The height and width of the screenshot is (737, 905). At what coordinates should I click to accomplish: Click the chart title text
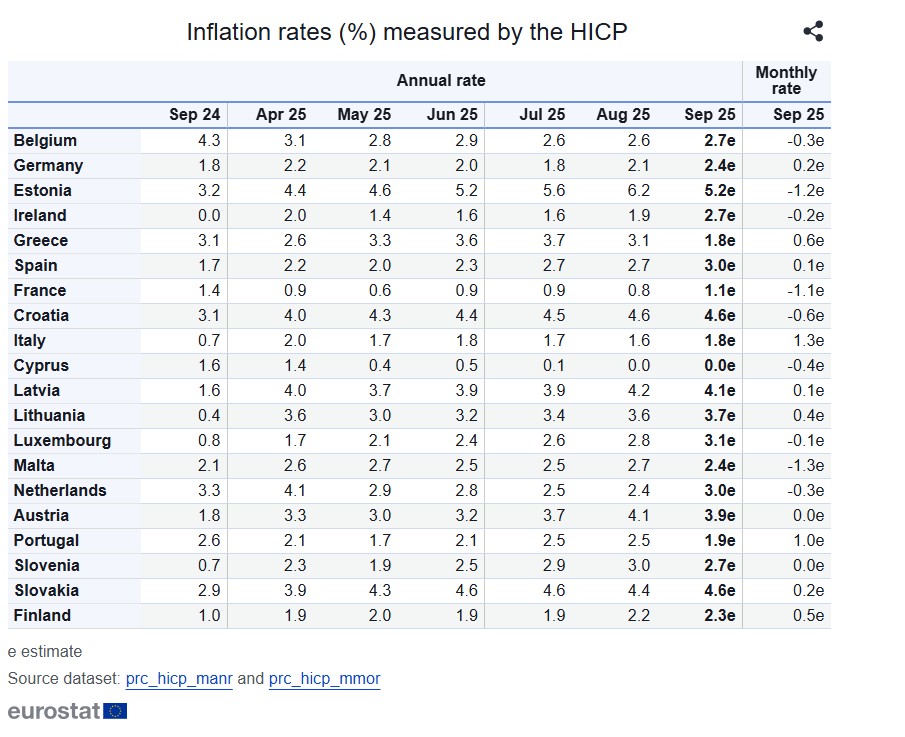(407, 32)
